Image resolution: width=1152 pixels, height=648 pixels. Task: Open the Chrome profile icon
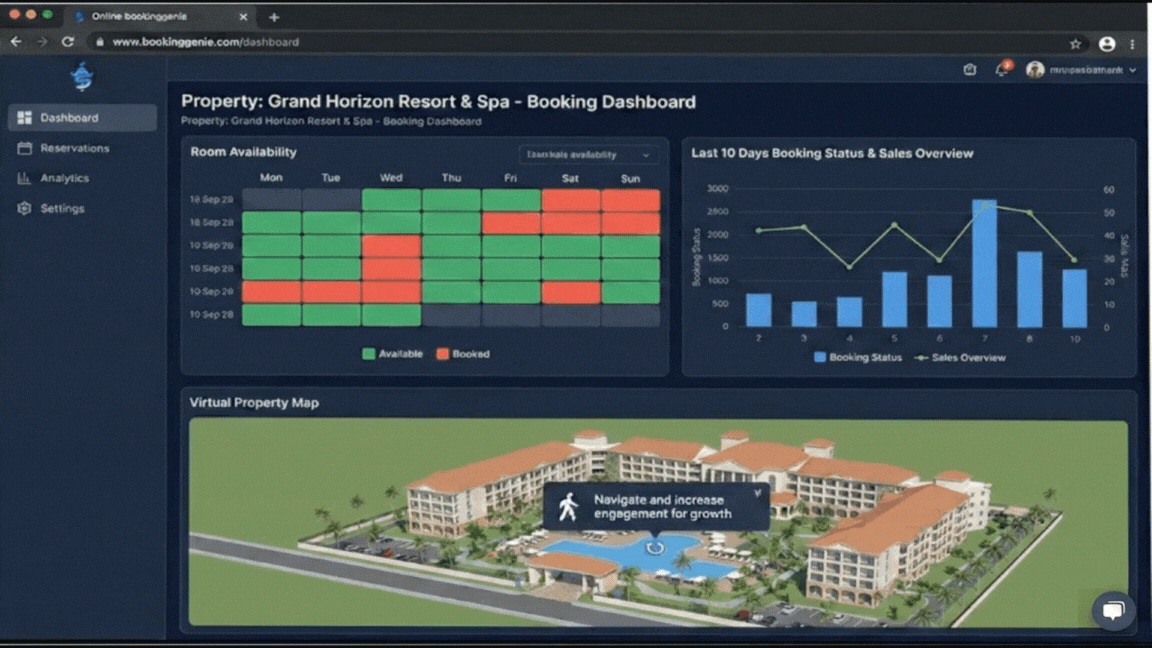[x=1106, y=43]
